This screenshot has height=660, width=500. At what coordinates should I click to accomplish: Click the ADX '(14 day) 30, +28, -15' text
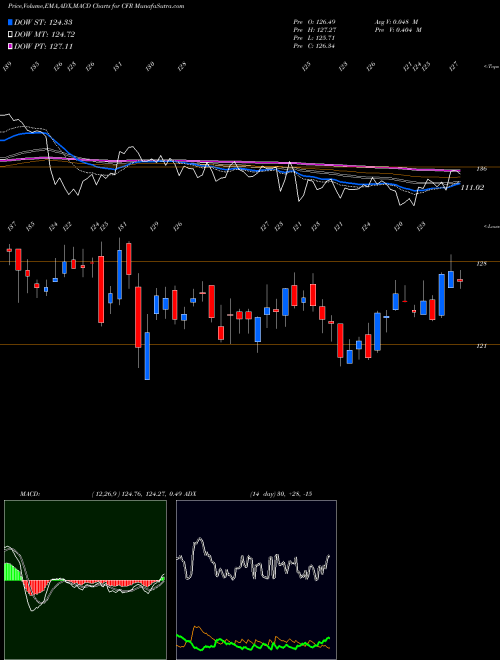tap(281, 494)
